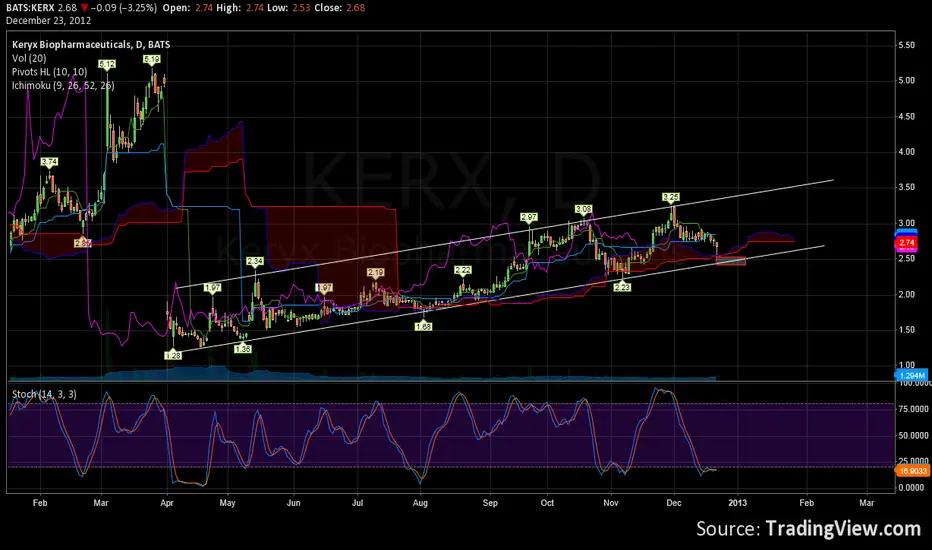Click the 50.0000 stochastic axis label
This screenshot has width=932, height=550.
(914, 436)
